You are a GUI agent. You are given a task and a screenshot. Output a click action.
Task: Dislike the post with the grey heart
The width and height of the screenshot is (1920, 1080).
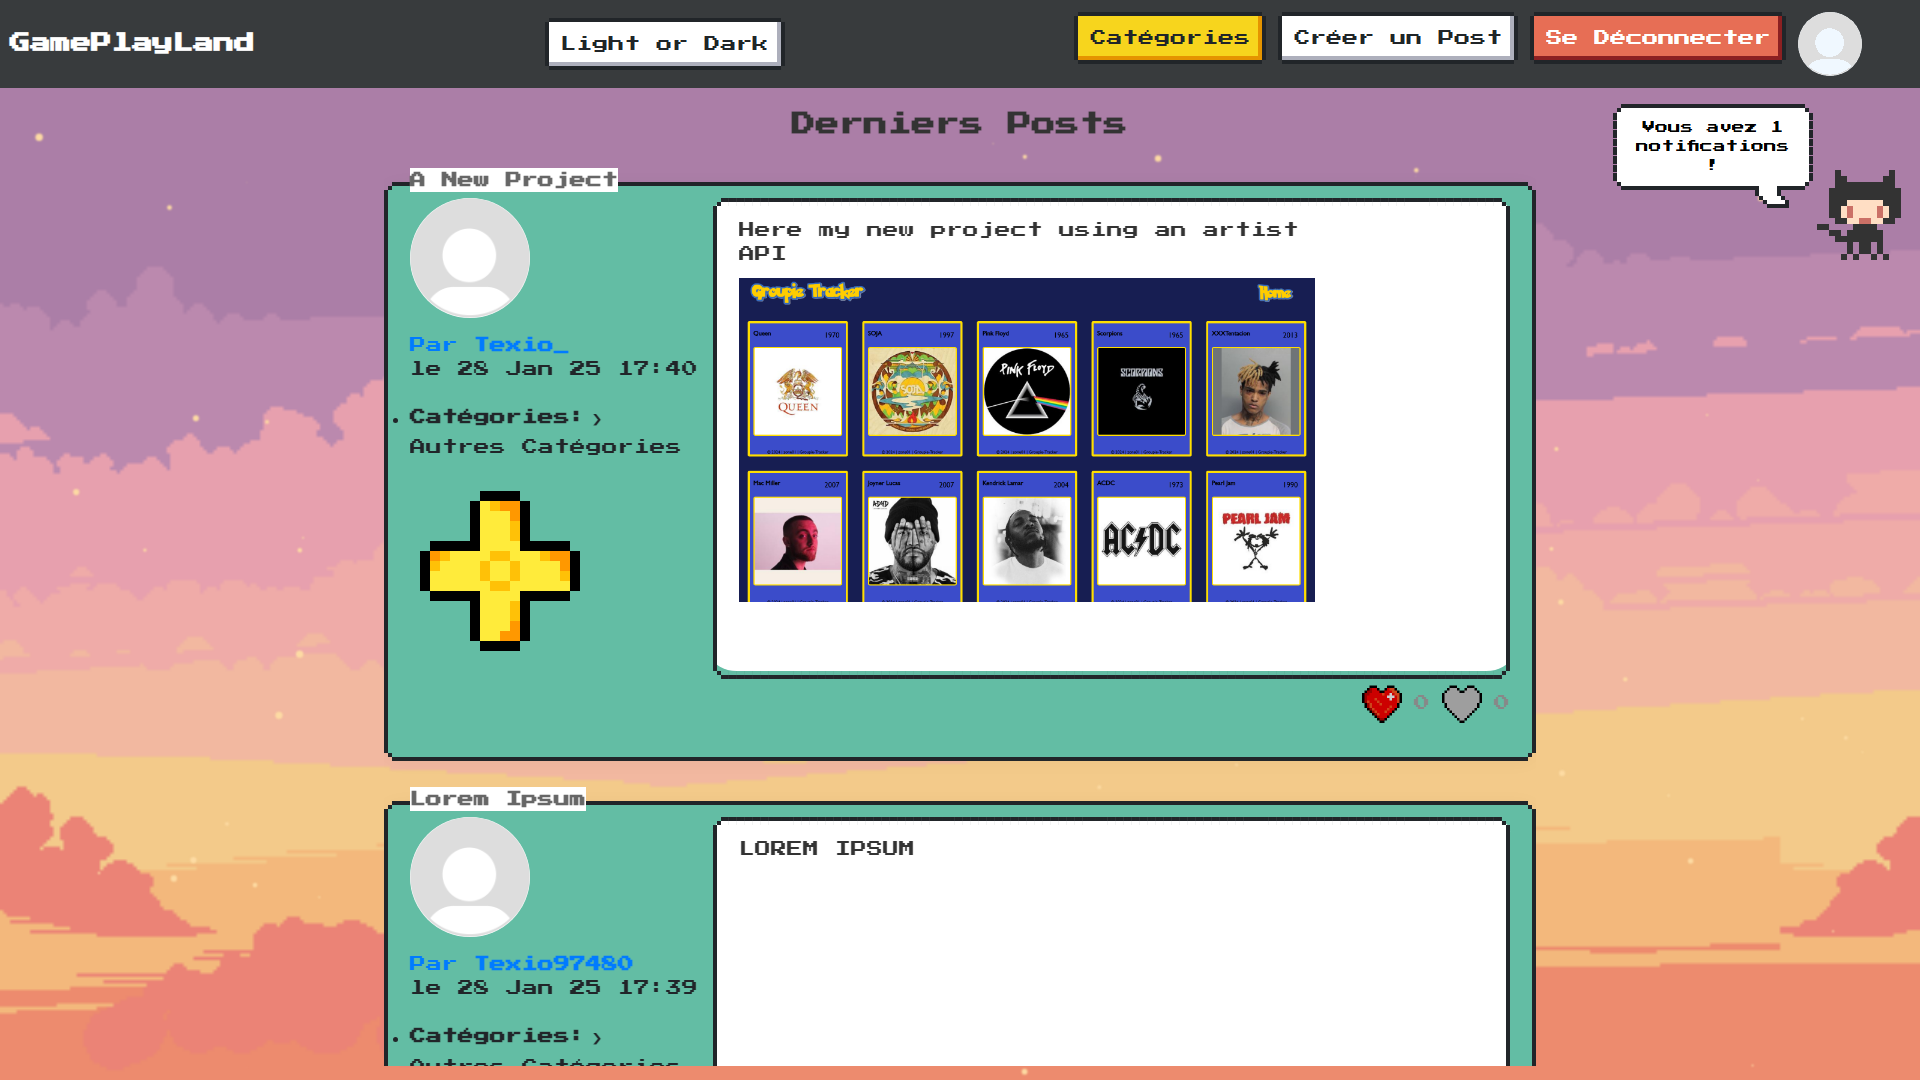tap(1461, 703)
